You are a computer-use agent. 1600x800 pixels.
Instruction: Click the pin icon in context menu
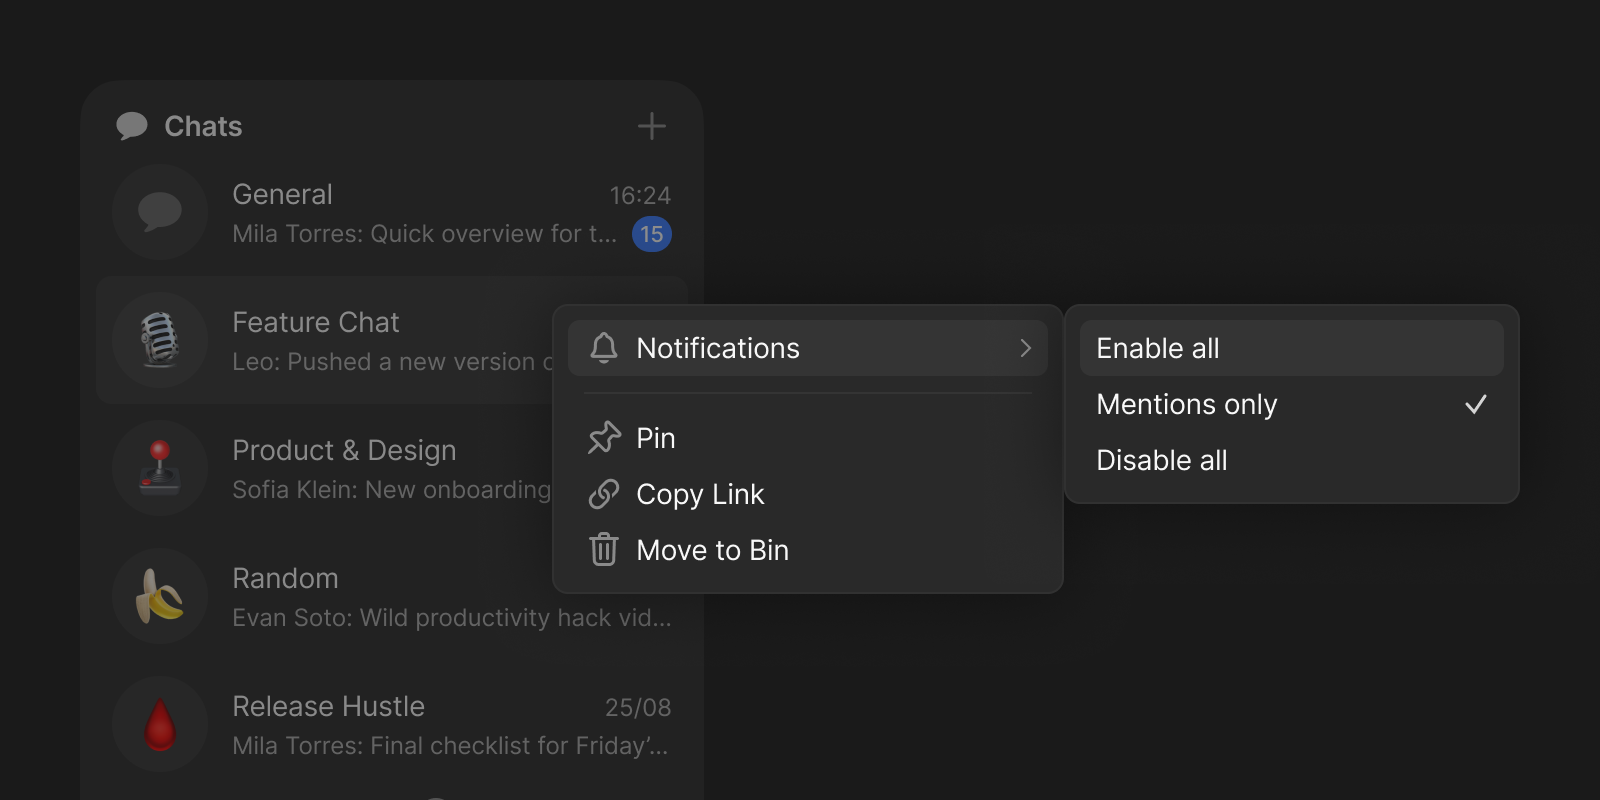(x=604, y=438)
